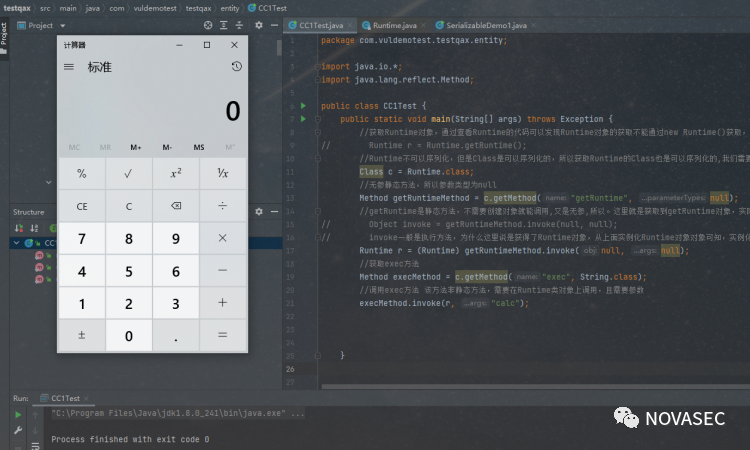The width and height of the screenshot is (750, 450).
Task: Click the Calculator plus key
Action: 222,303
